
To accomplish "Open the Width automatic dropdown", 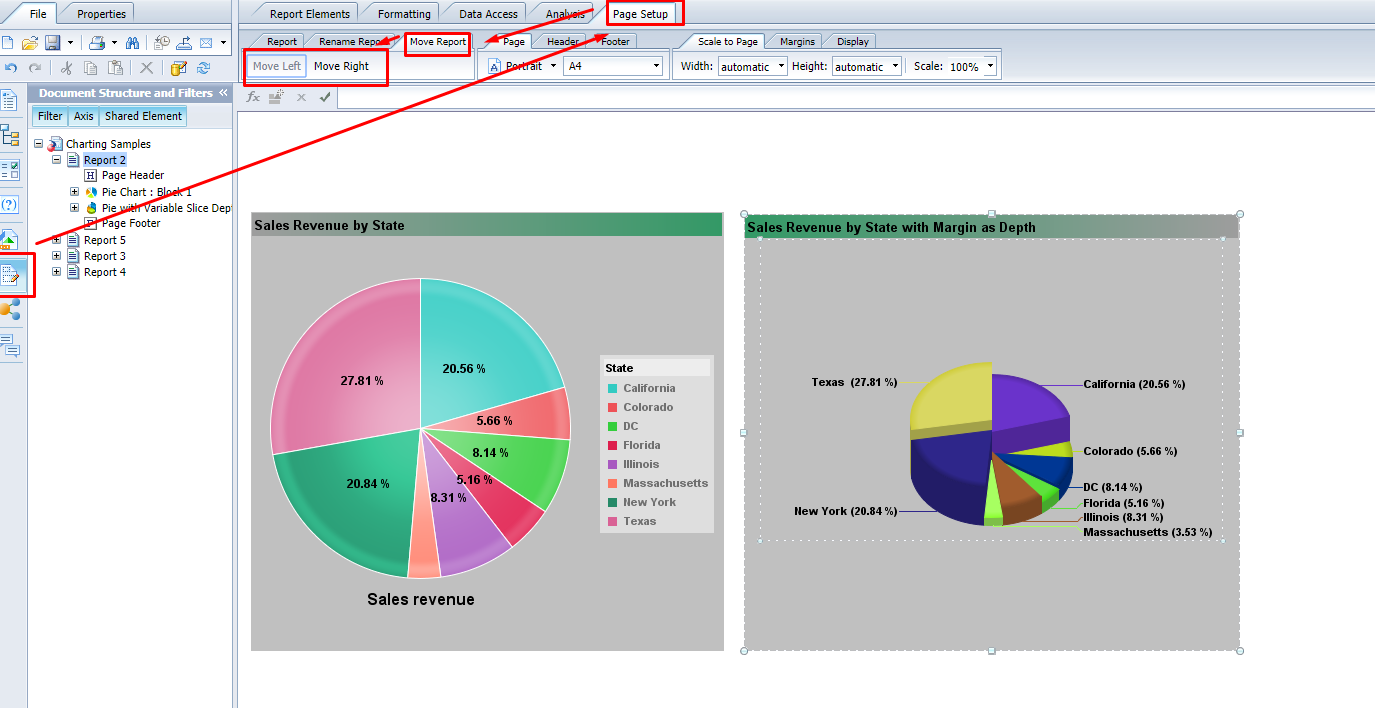I will [753, 67].
